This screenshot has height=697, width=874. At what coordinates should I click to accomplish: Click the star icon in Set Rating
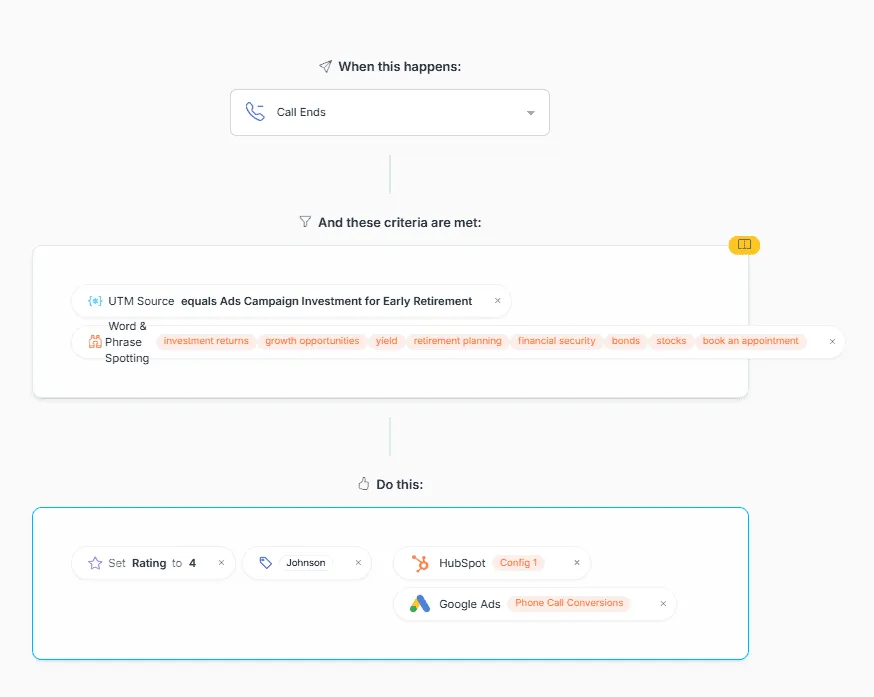[x=95, y=563]
